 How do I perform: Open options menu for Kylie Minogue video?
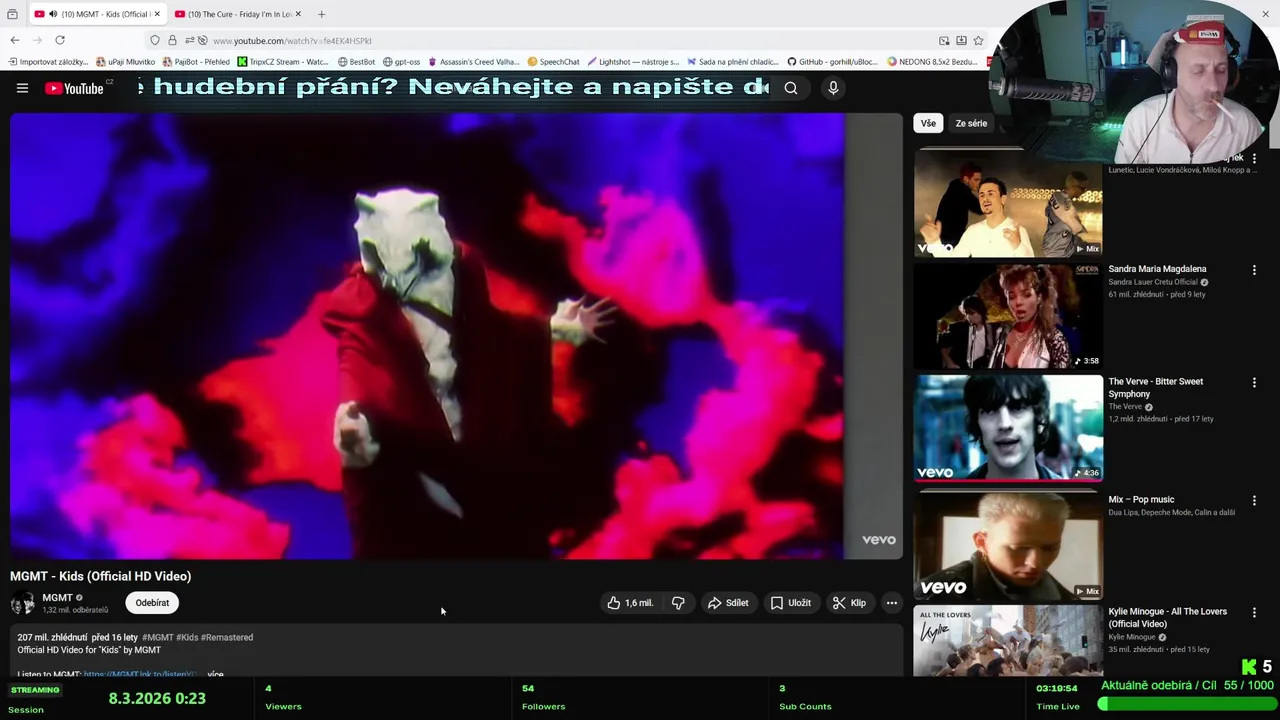tap(1254, 613)
